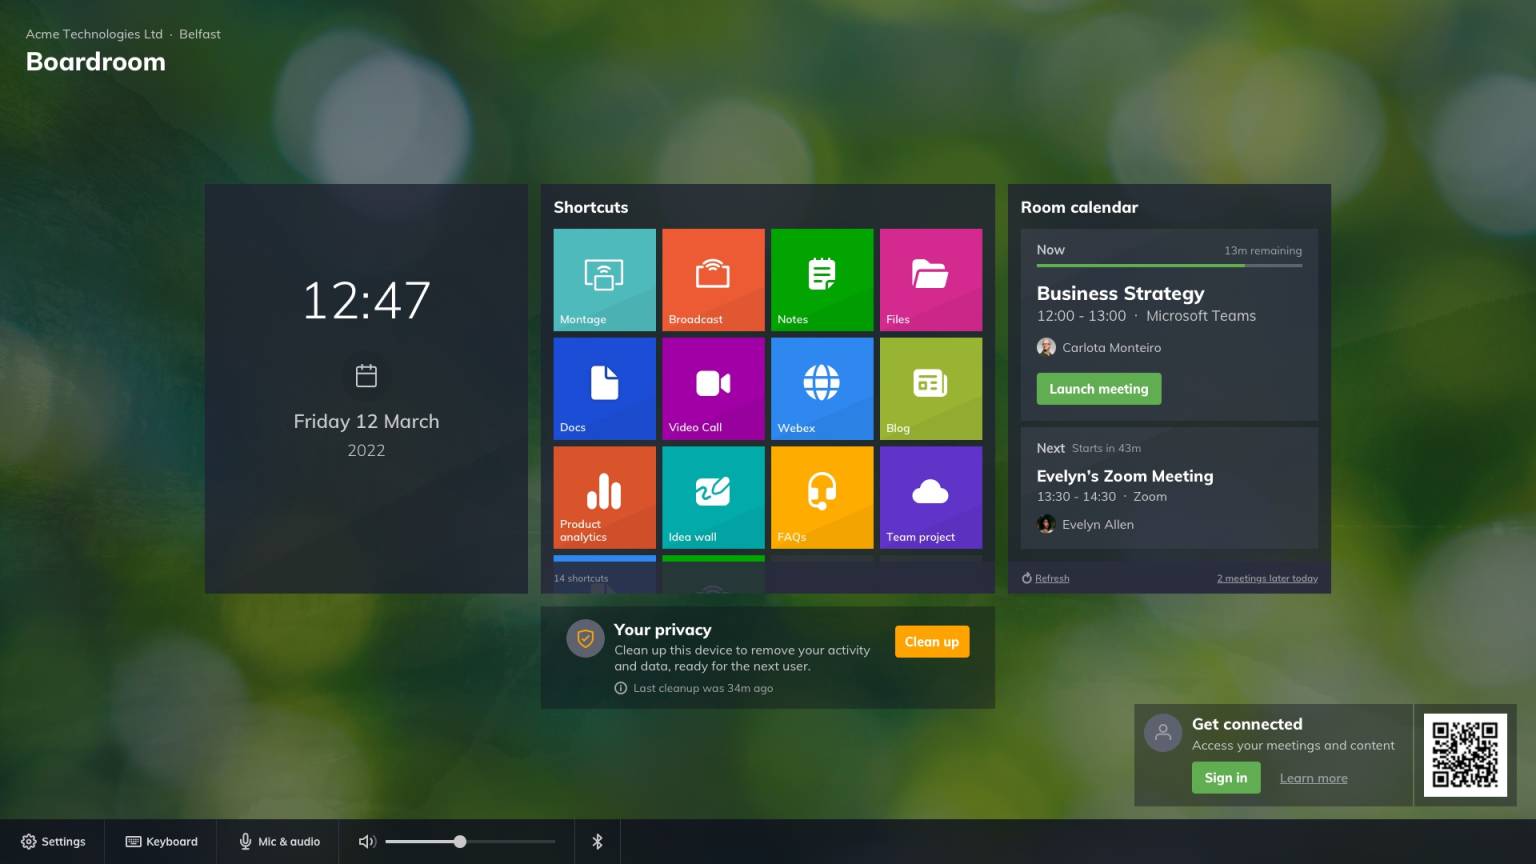
Task: Open the FAQs headset tile
Action: click(x=821, y=497)
